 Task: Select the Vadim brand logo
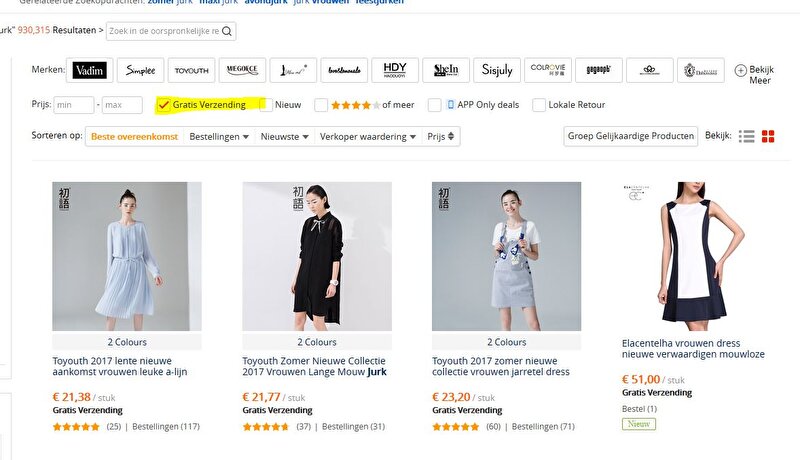90,70
